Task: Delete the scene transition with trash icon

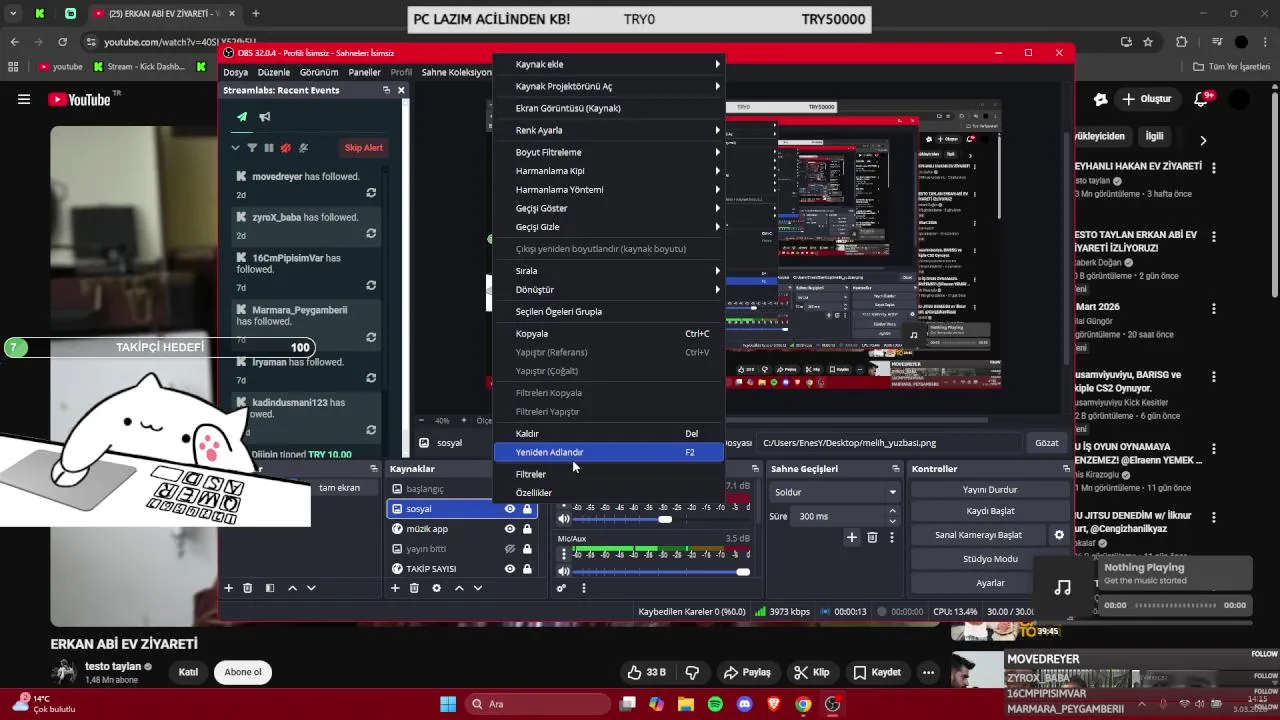Action: pyautogui.click(x=872, y=537)
